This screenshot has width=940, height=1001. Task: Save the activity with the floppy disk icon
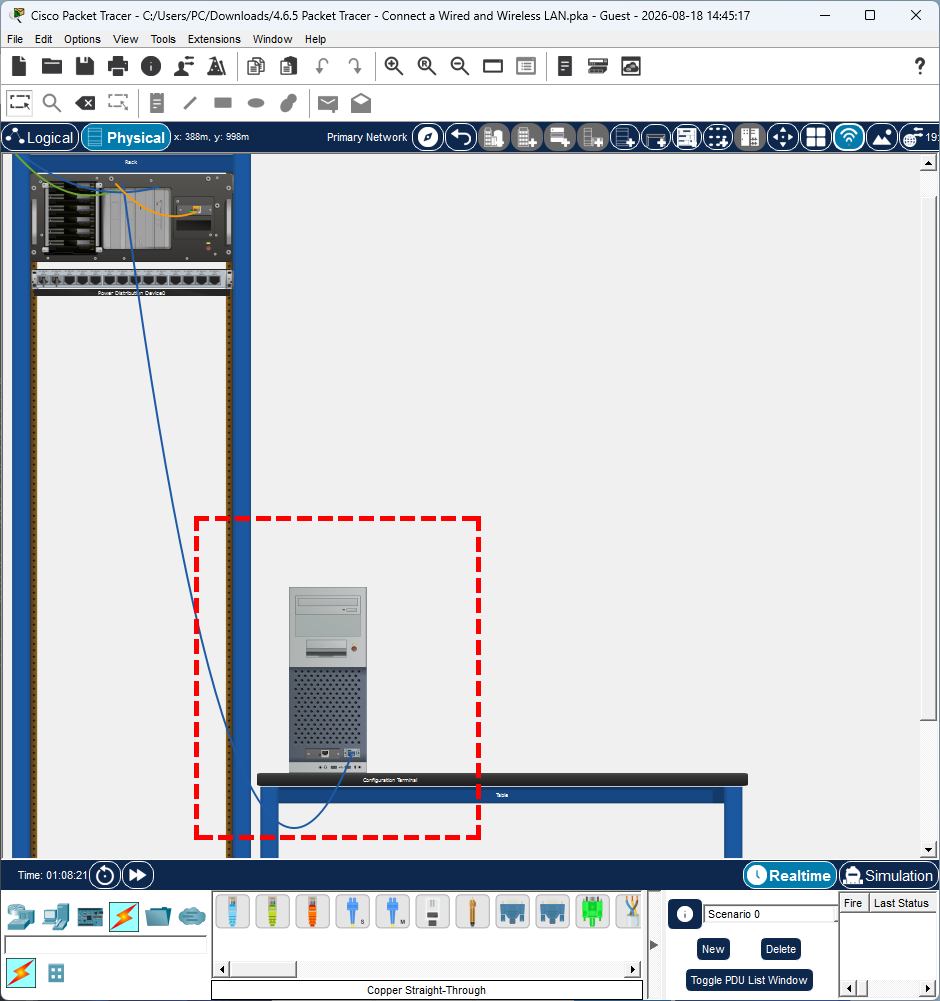(85, 66)
